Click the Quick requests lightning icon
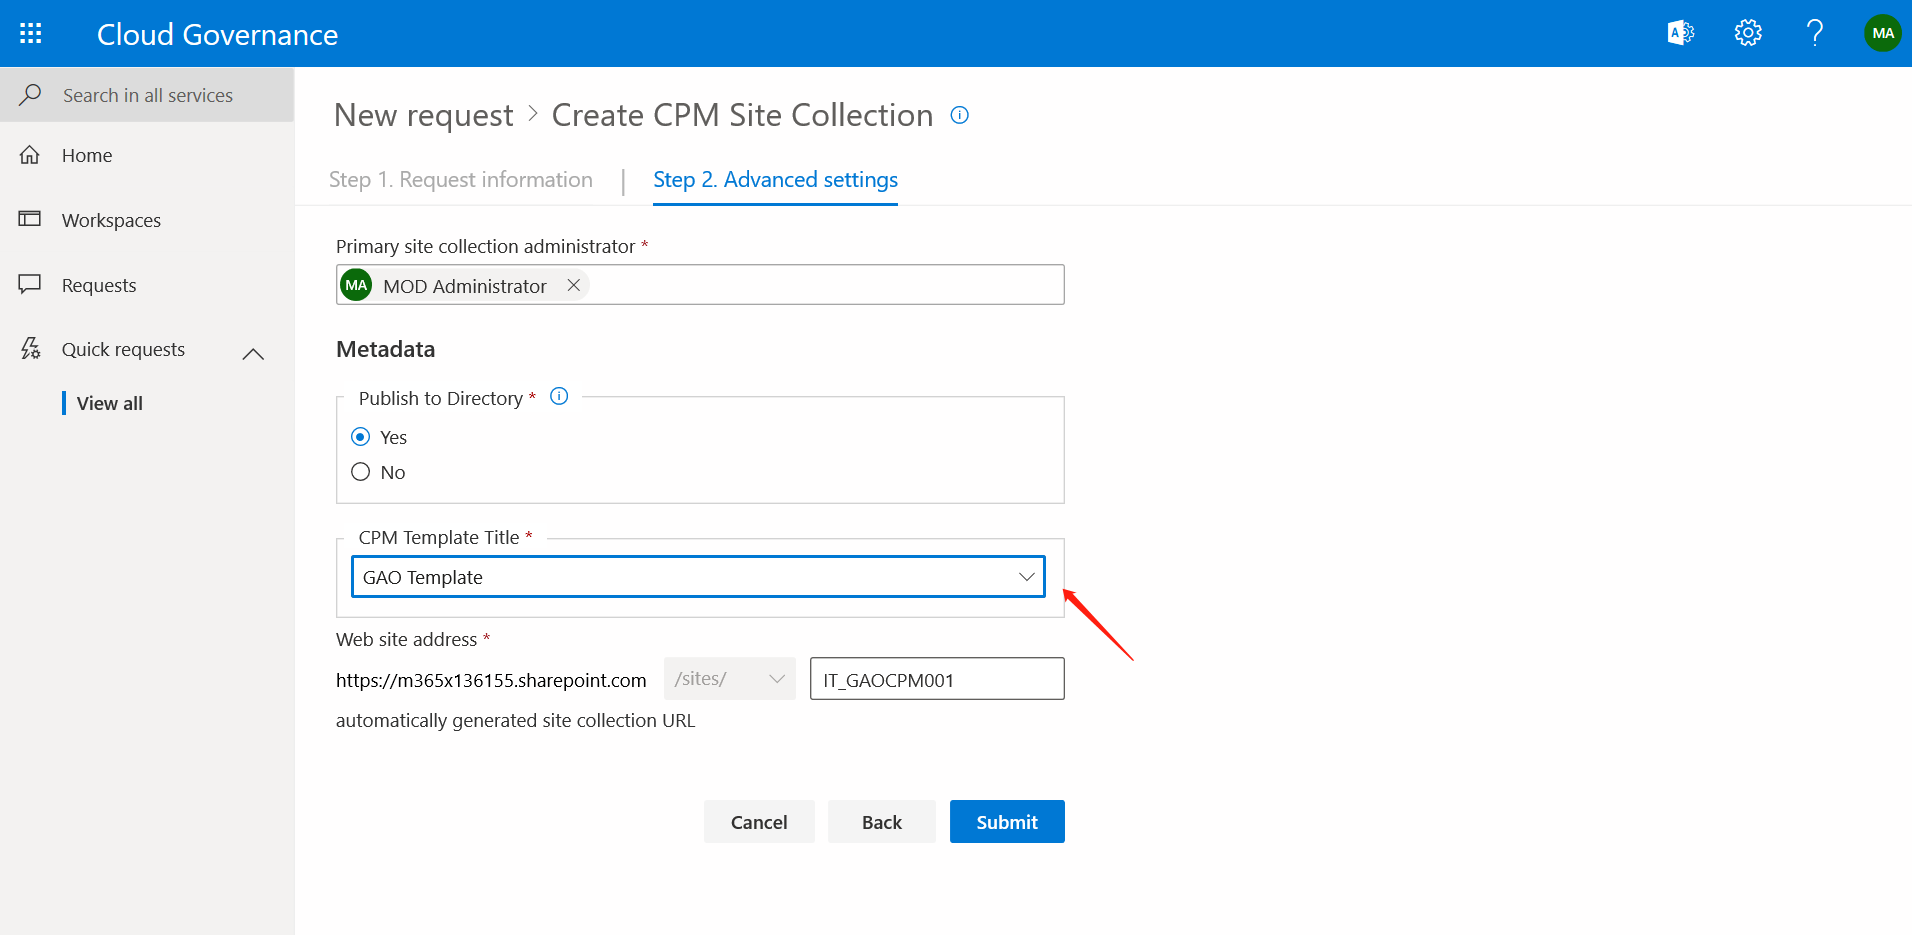 pyautogui.click(x=30, y=348)
